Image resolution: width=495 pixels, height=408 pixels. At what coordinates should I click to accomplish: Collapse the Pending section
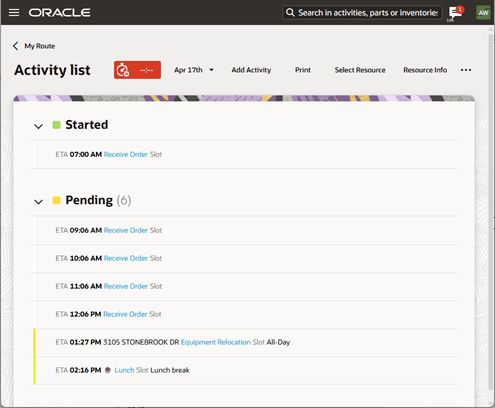click(x=39, y=202)
